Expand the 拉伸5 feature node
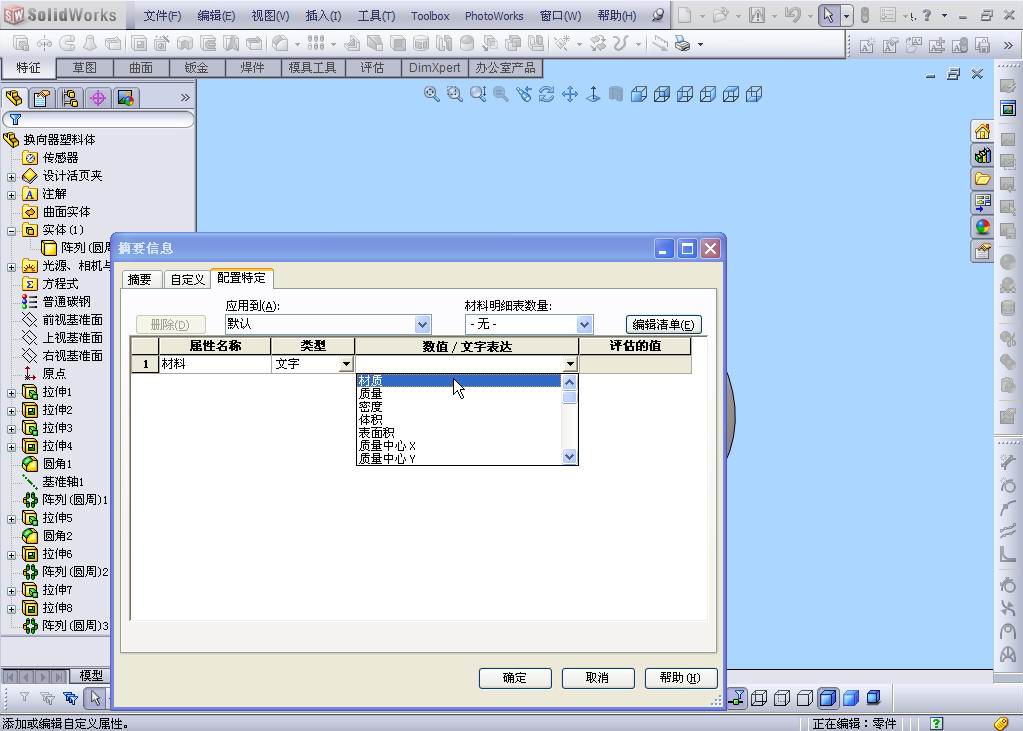1023x731 pixels. click(11, 518)
